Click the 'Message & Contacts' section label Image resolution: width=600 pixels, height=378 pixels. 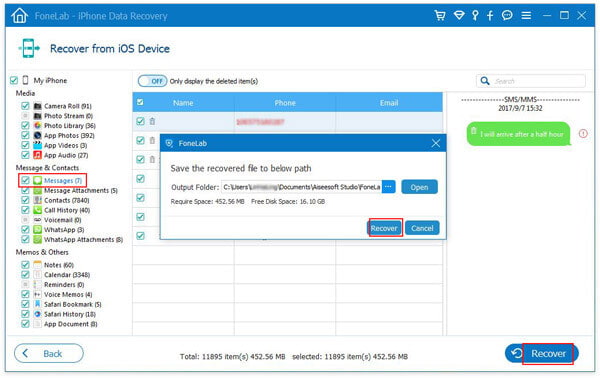pyautogui.click(x=47, y=168)
